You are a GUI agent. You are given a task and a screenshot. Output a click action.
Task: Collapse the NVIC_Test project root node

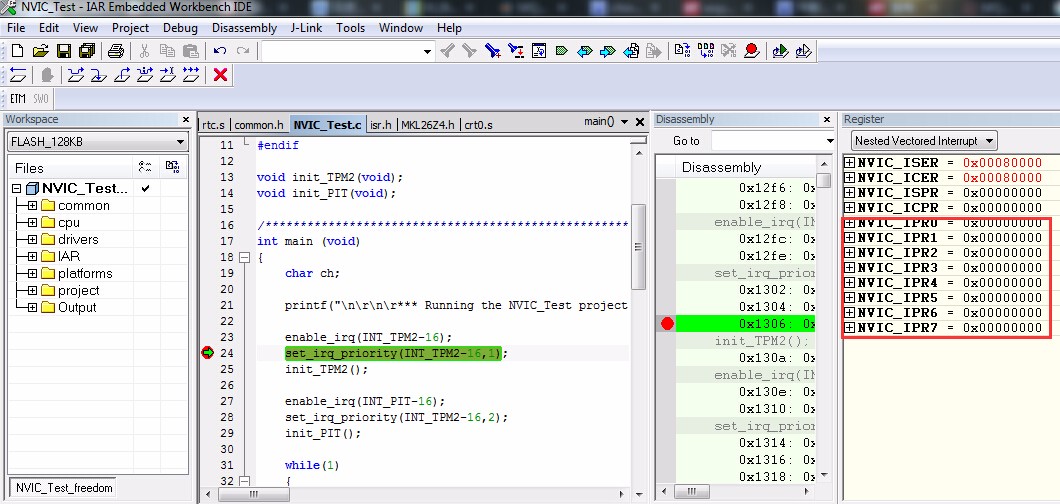(17, 188)
